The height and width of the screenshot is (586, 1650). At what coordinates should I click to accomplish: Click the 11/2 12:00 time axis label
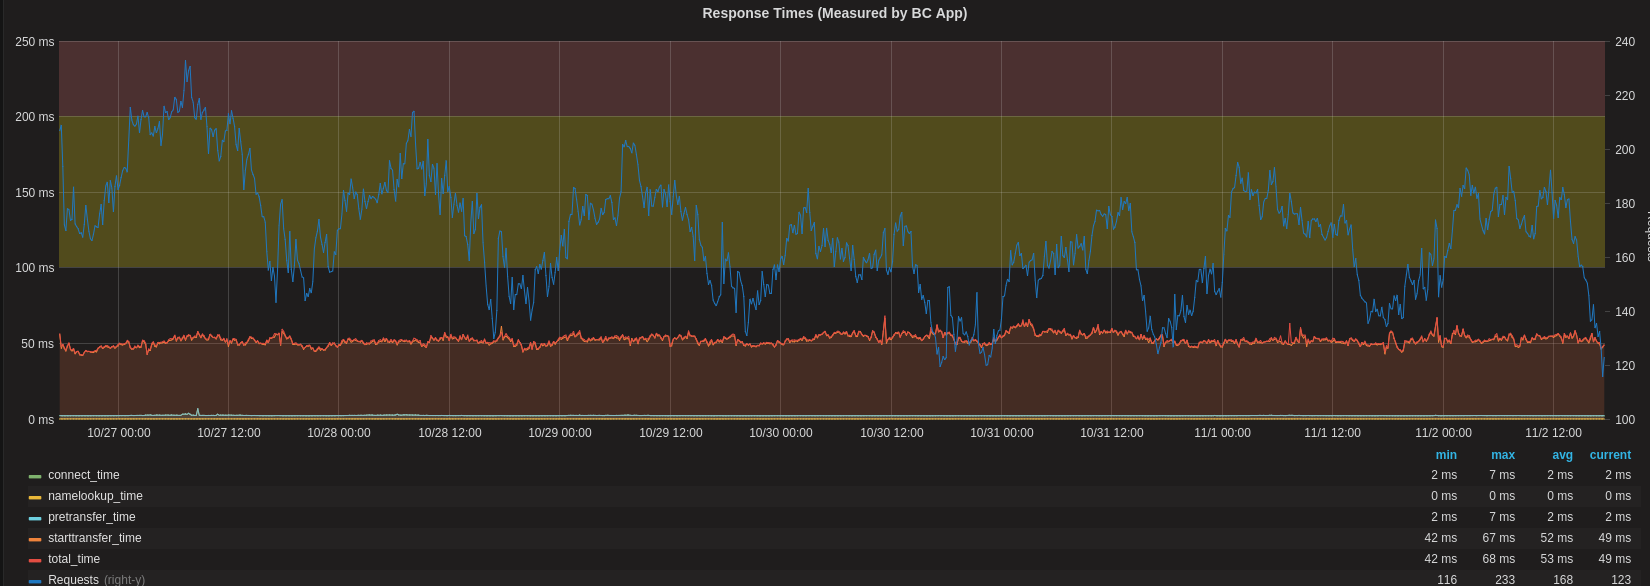1553,433
